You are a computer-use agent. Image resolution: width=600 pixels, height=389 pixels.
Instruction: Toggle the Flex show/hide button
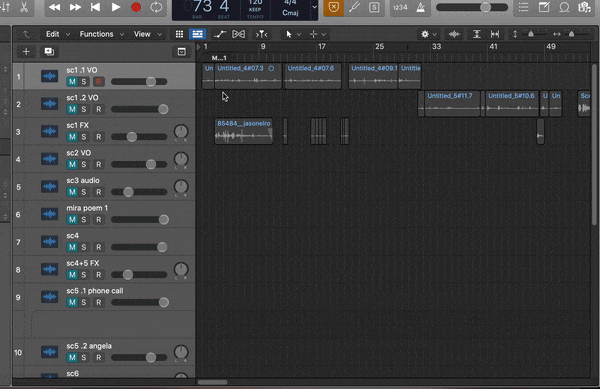click(x=238, y=34)
